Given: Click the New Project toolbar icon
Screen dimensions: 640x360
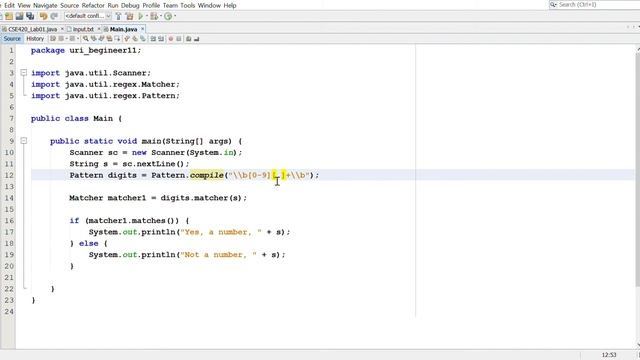Looking at the screenshot, I should [x=9, y=16].
